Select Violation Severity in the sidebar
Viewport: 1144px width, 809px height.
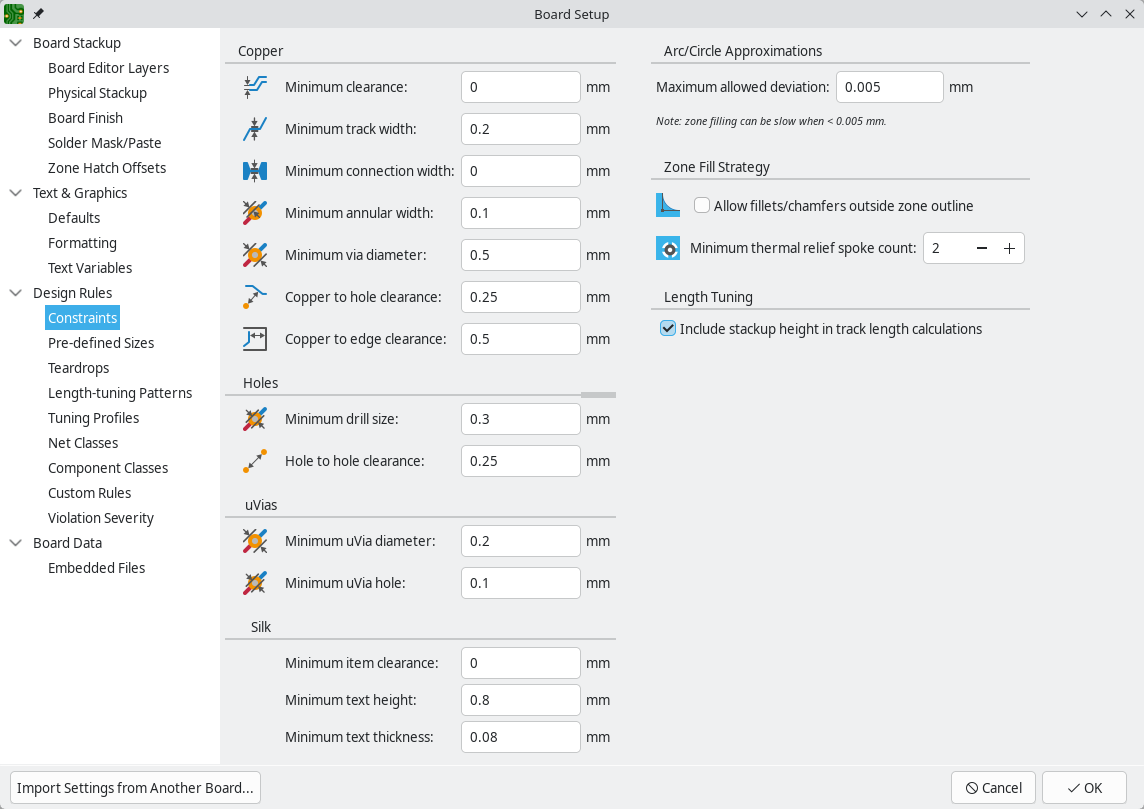(x=101, y=518)
